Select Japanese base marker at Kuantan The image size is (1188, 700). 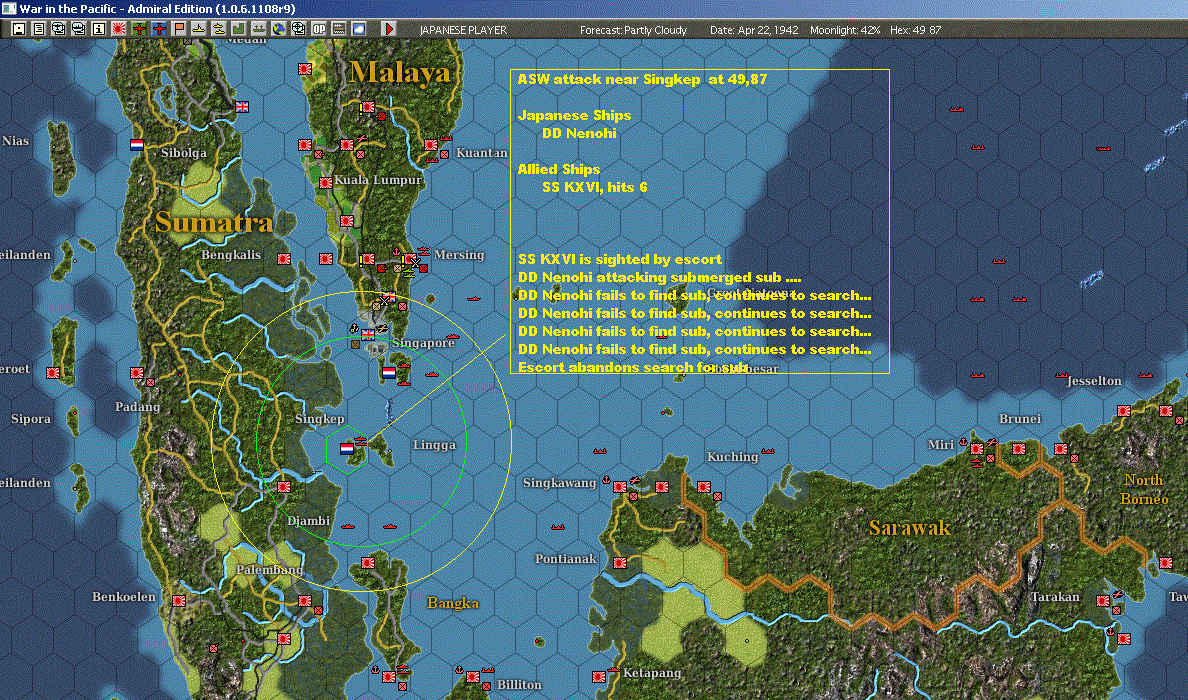pyautogui.click(x=431, y=145)
